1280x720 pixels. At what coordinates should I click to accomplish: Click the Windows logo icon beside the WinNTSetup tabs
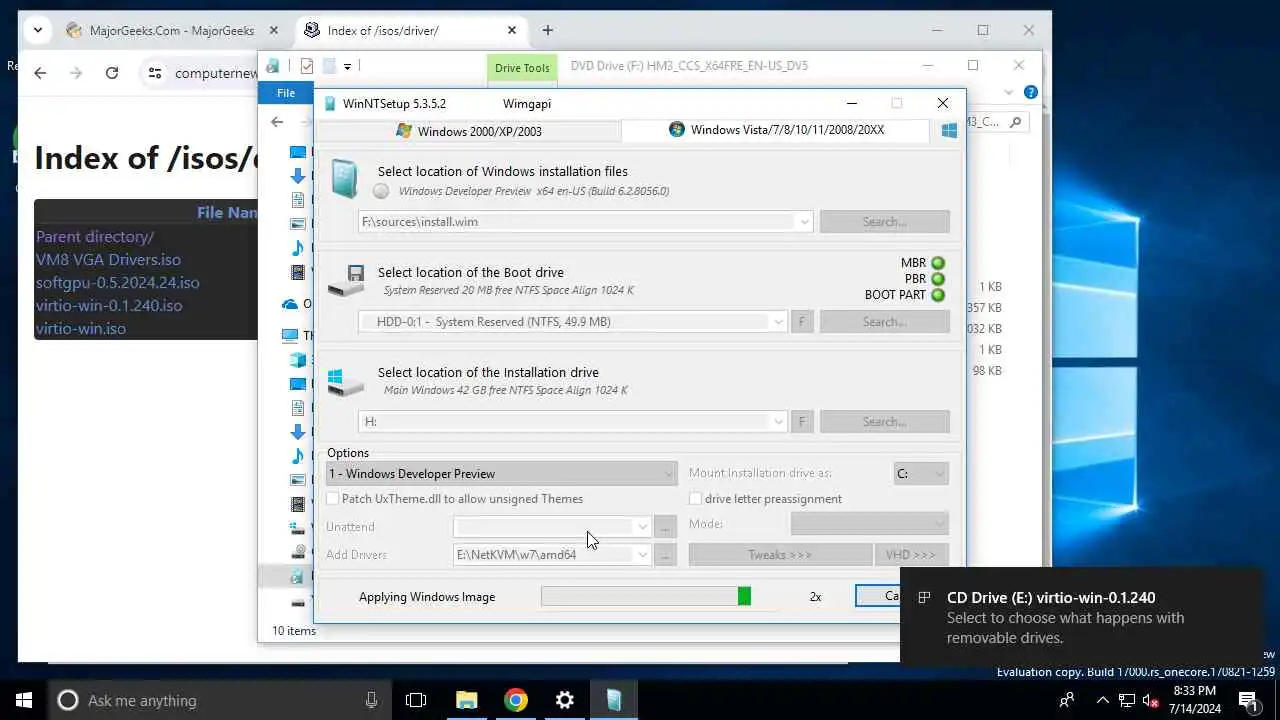tap(949, 130)
